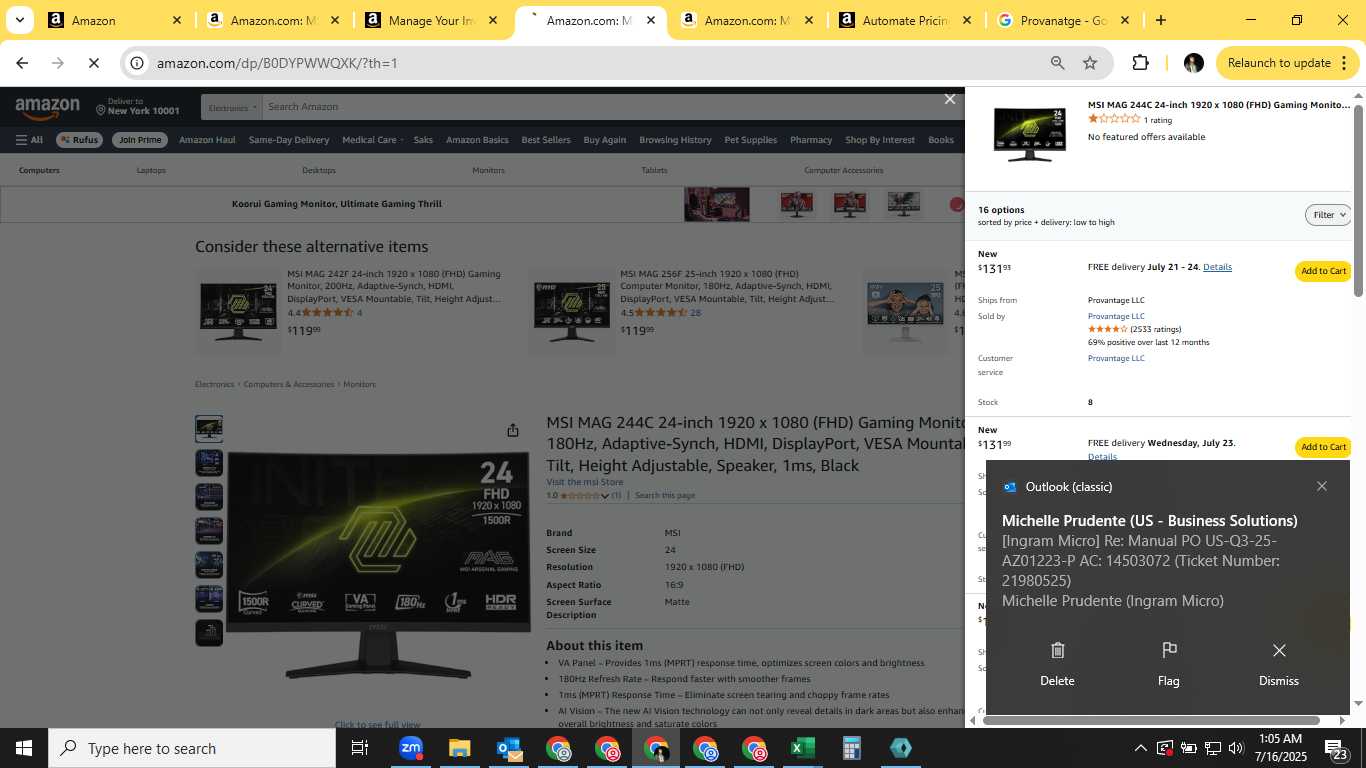Open Amazon Haul in nav bar

click(207, 140)
